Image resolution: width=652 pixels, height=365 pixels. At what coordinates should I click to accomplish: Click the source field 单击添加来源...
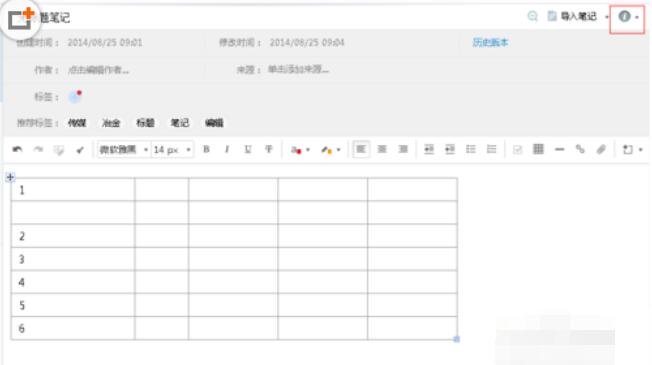pos(299,69)
